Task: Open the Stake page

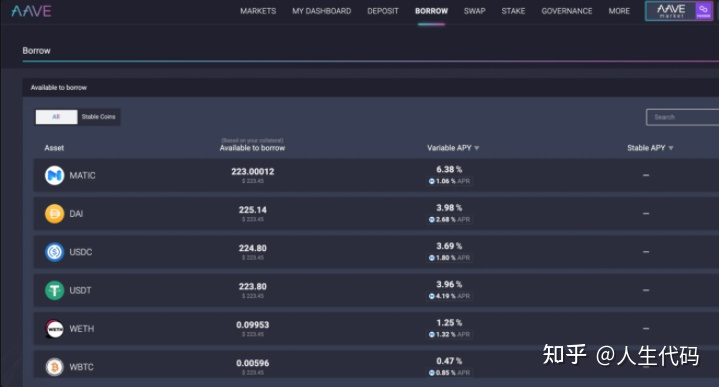Action: pos(513,11)
